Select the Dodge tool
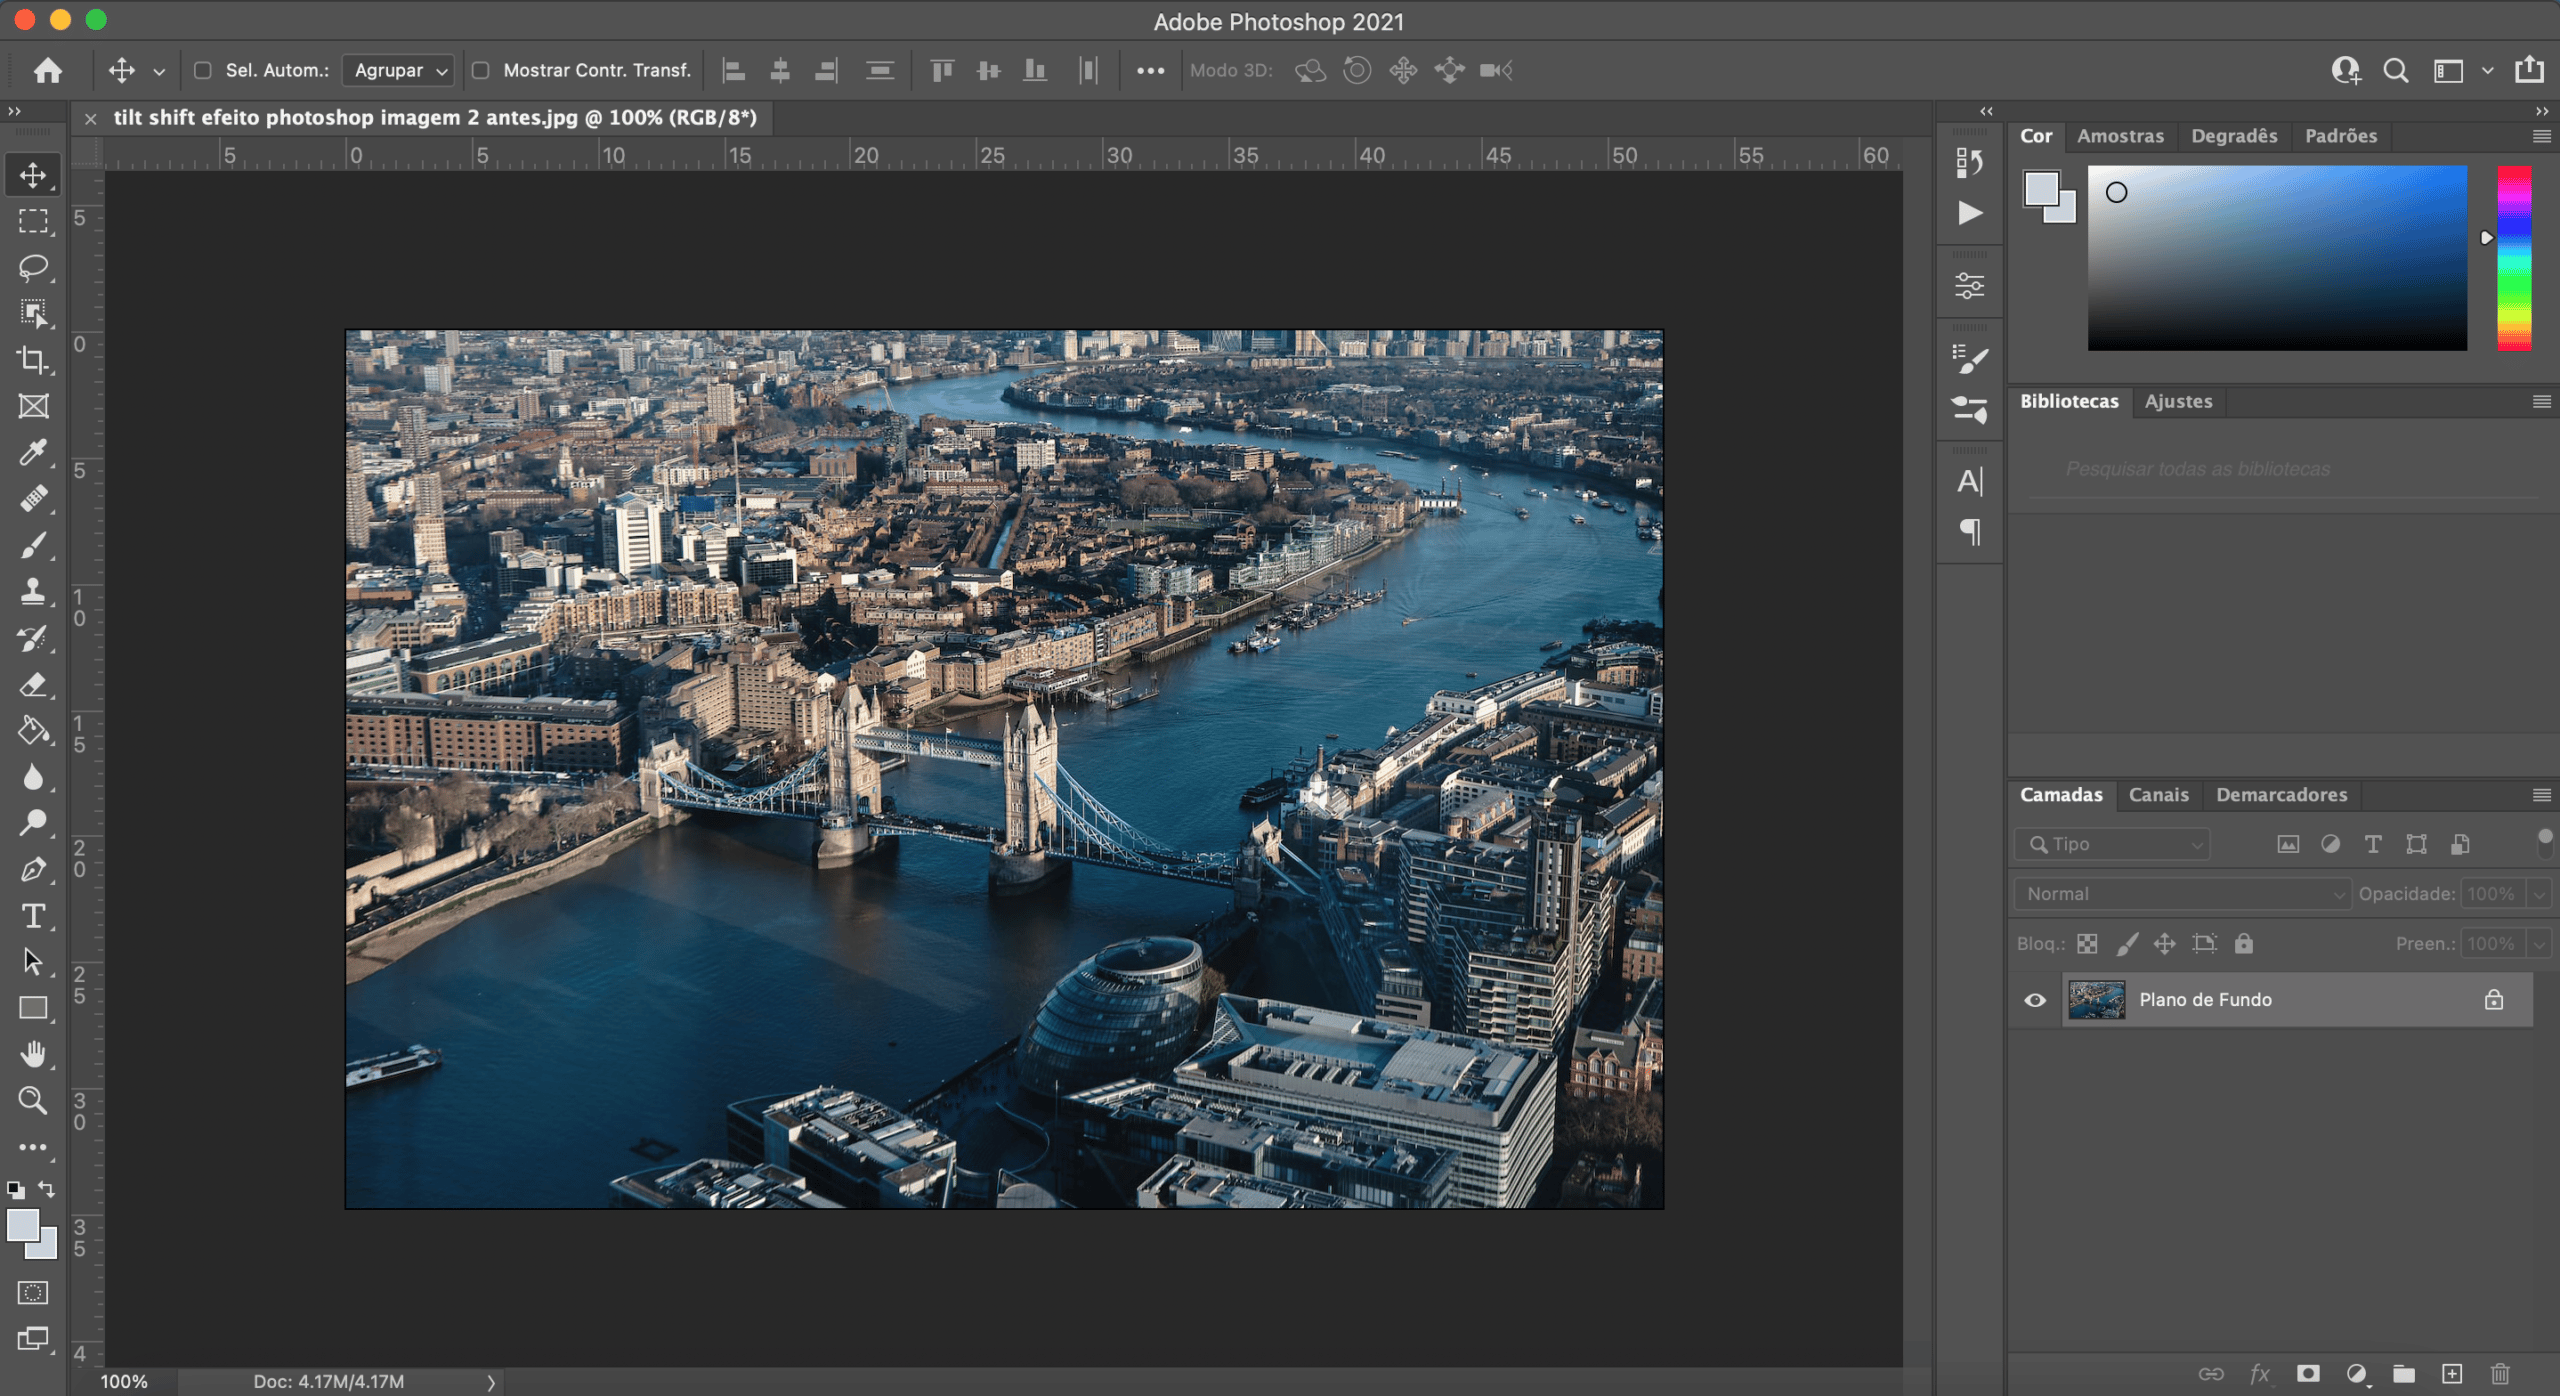Screen dimensions: 2560x1396 [33, 823]
